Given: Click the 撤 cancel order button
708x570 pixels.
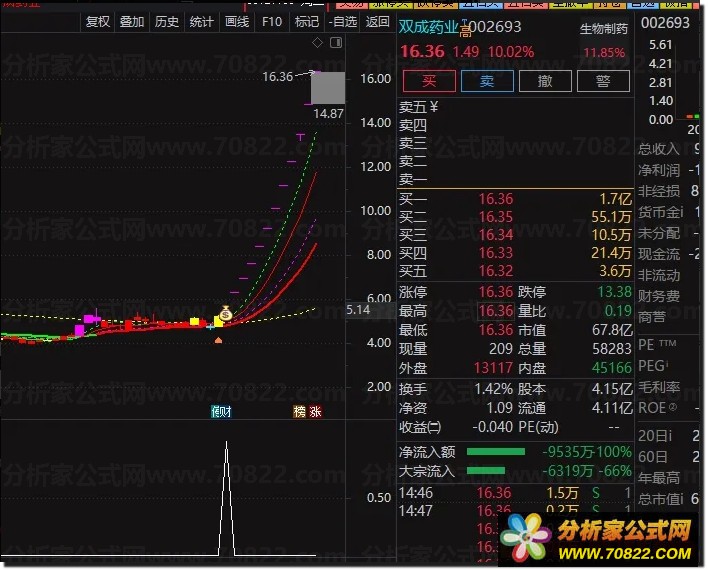Looking at the screenshot, I should click(545, 81).
